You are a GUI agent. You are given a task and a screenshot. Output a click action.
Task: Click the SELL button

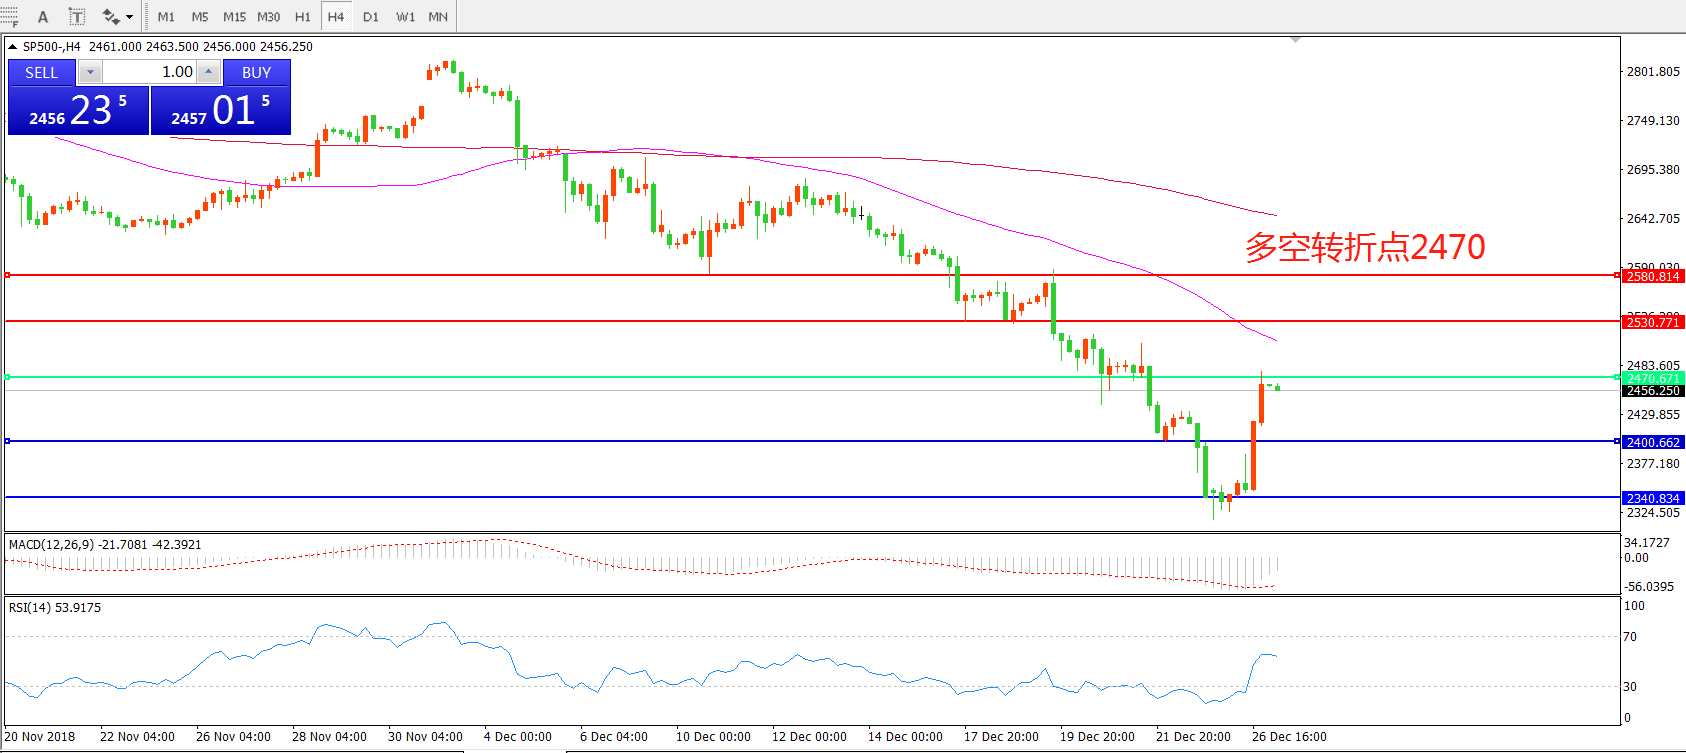[x=41, y=73]
